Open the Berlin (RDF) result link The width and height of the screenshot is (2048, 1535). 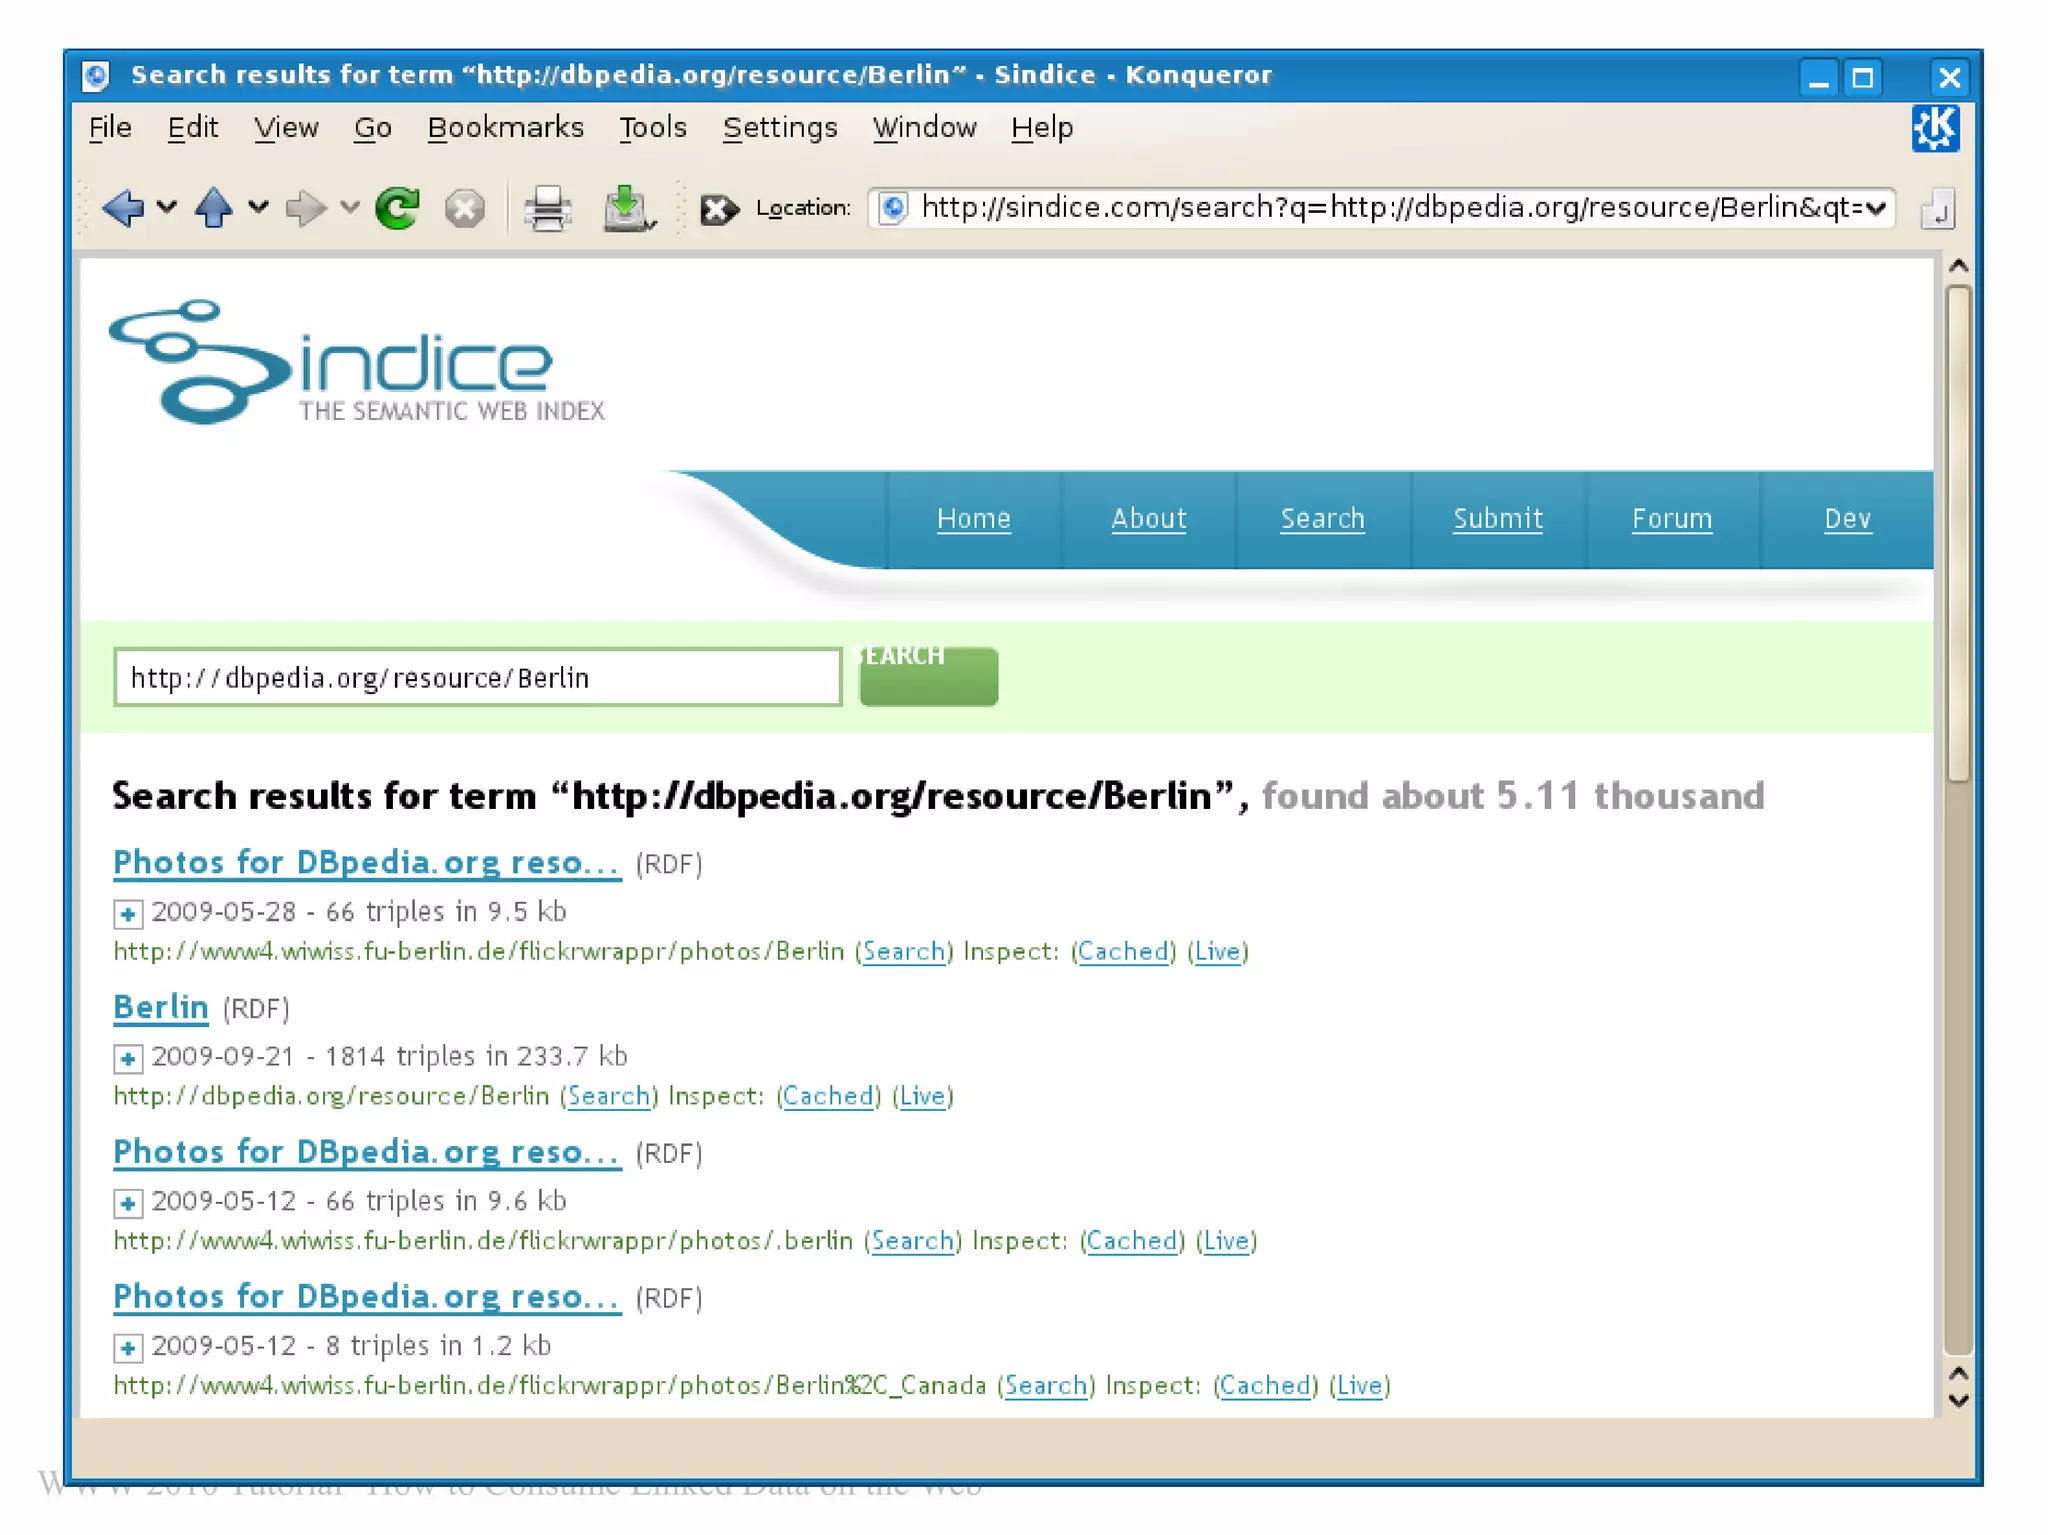(x=160, y=1007)
